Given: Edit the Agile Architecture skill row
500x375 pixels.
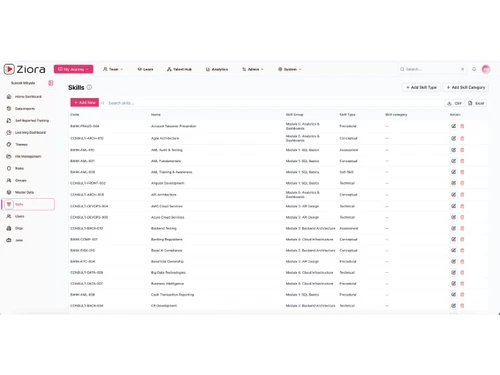Looking at the screenshot, I should point(453,138).
